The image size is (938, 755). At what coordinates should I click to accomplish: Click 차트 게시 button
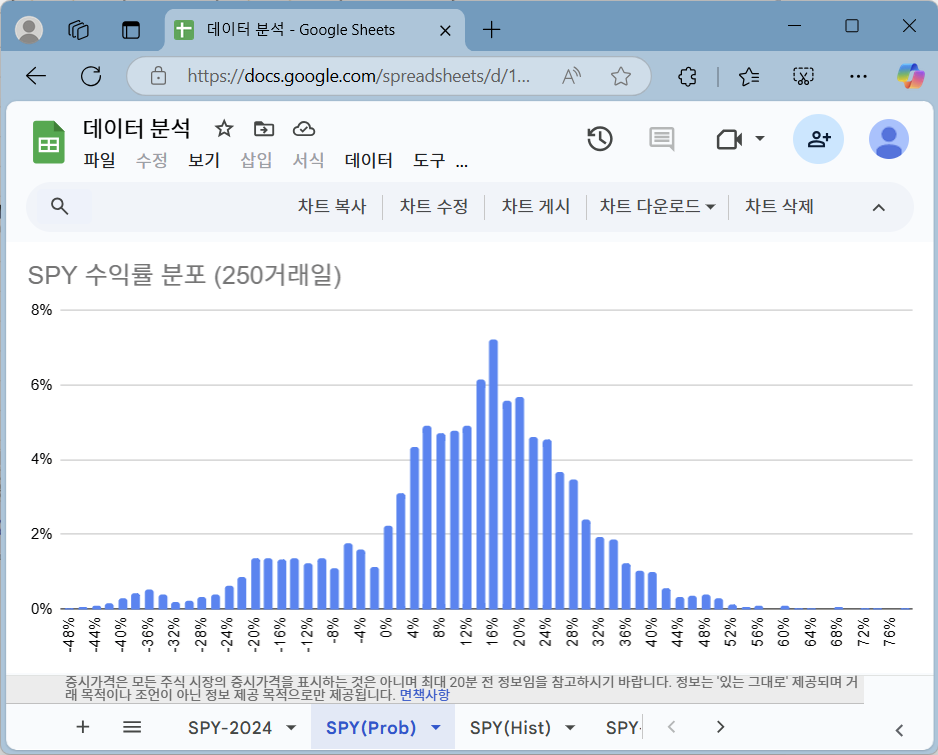pos(535,206)
